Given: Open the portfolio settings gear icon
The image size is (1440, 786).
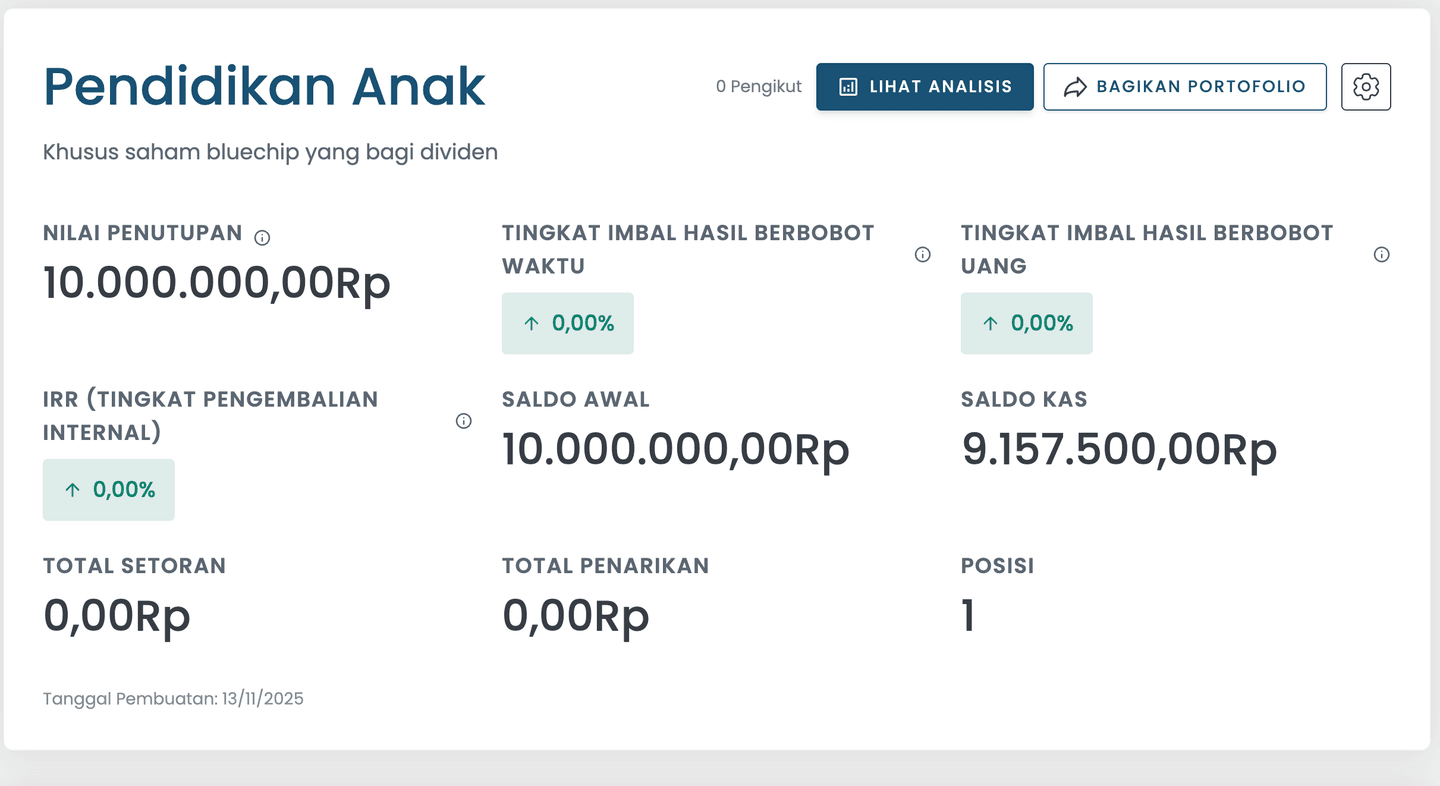Looking at the screenshot, I should (1365, 87).
